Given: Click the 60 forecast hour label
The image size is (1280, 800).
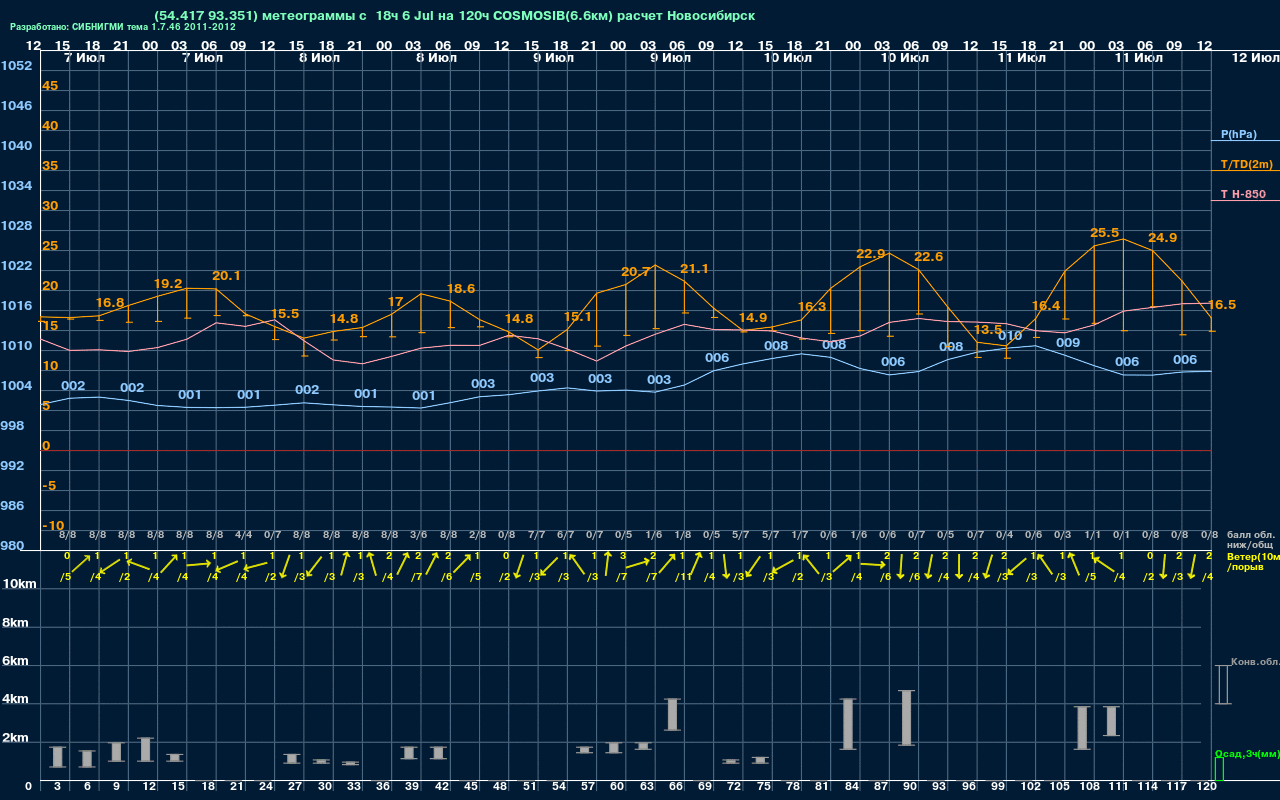Looking at the screenshot, I should pyautogui.click(x=617, y=787).
